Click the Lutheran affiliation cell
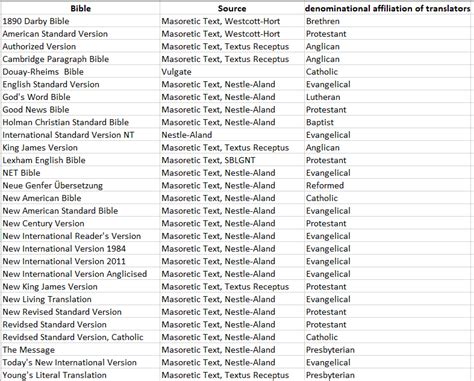 point(387,97)
